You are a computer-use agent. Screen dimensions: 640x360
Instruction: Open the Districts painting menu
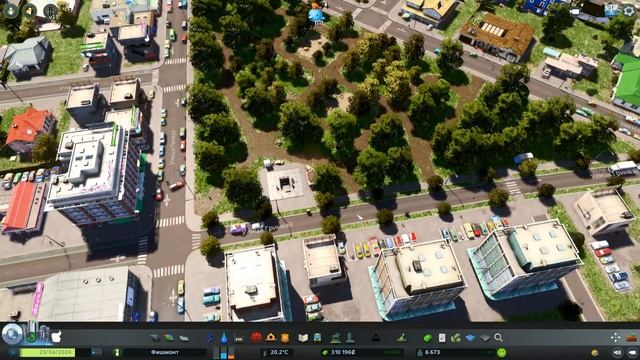click(x=184, y=338)
